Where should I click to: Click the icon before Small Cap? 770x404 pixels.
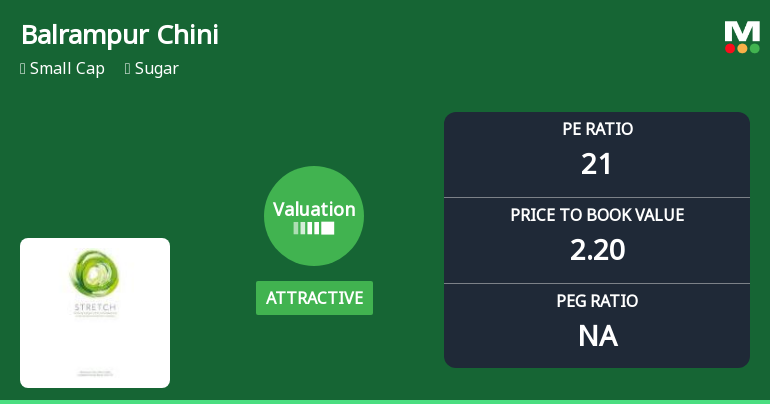point(23,69)
